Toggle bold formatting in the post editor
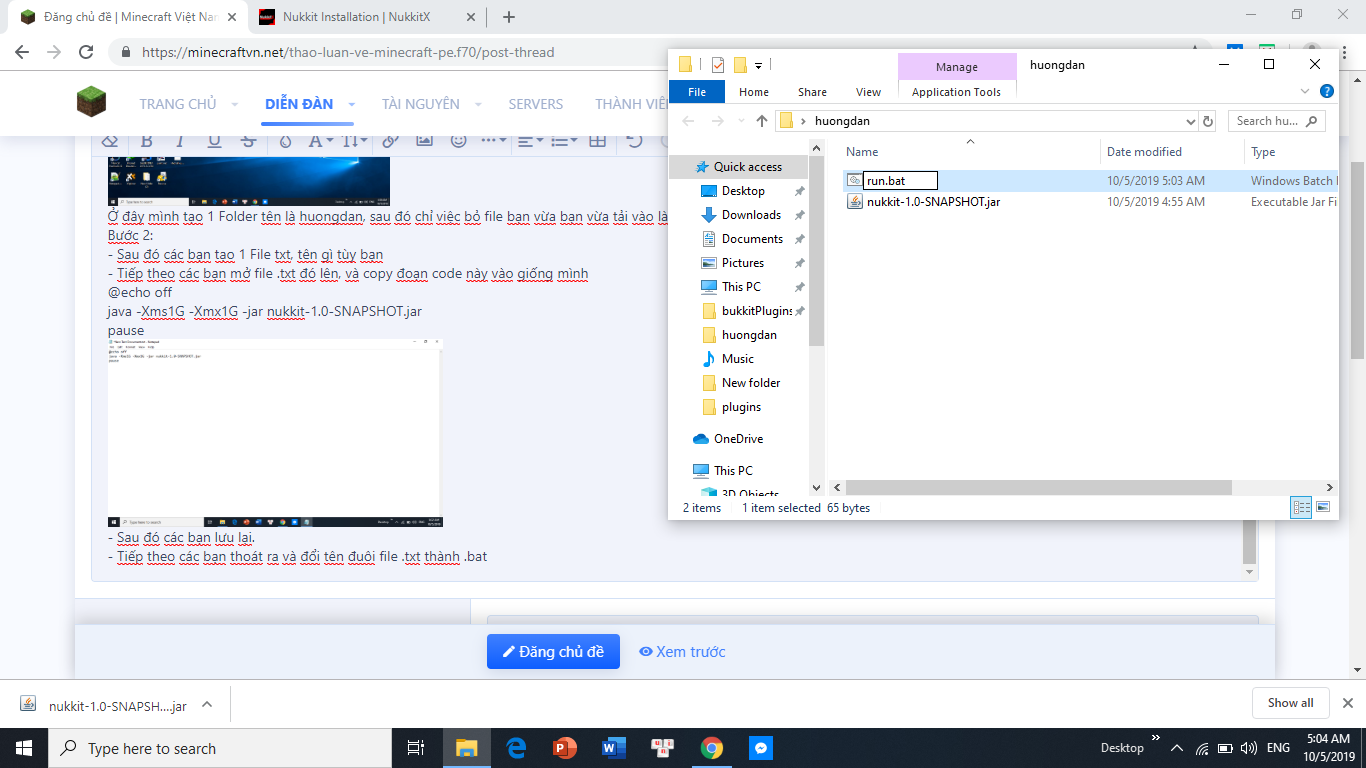Screen dimensions: 1366x768 (x=146, y=141)
